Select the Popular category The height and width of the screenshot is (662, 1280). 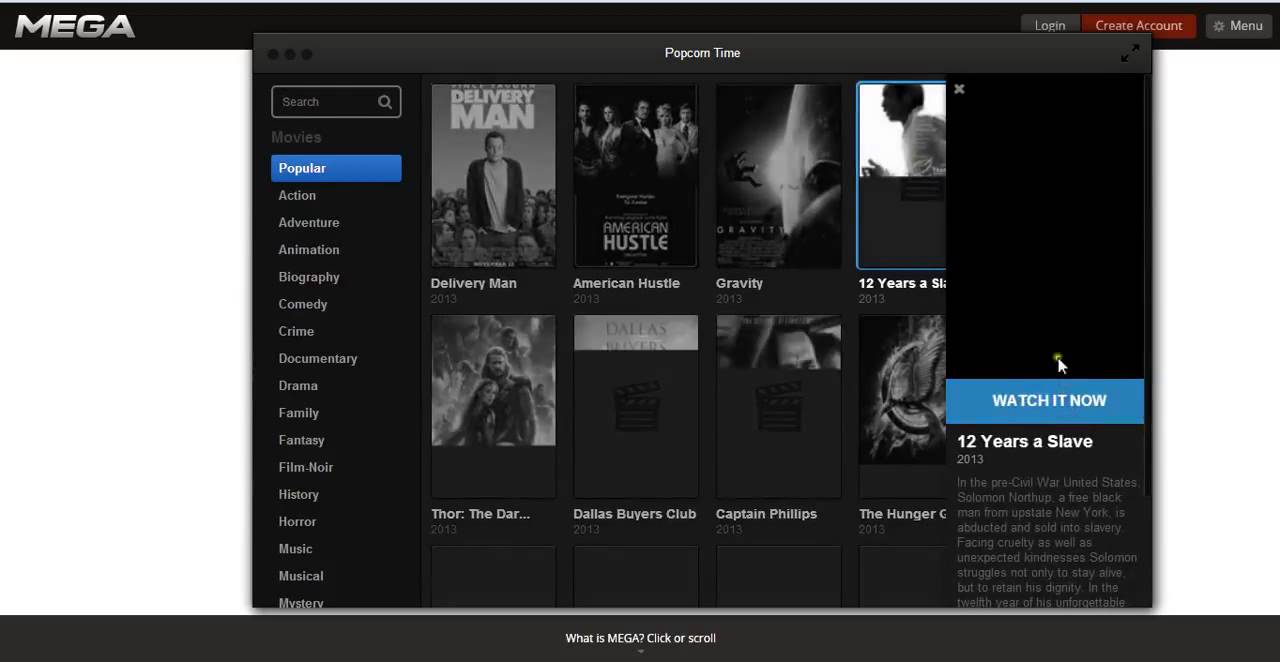(x=336, y=168)
